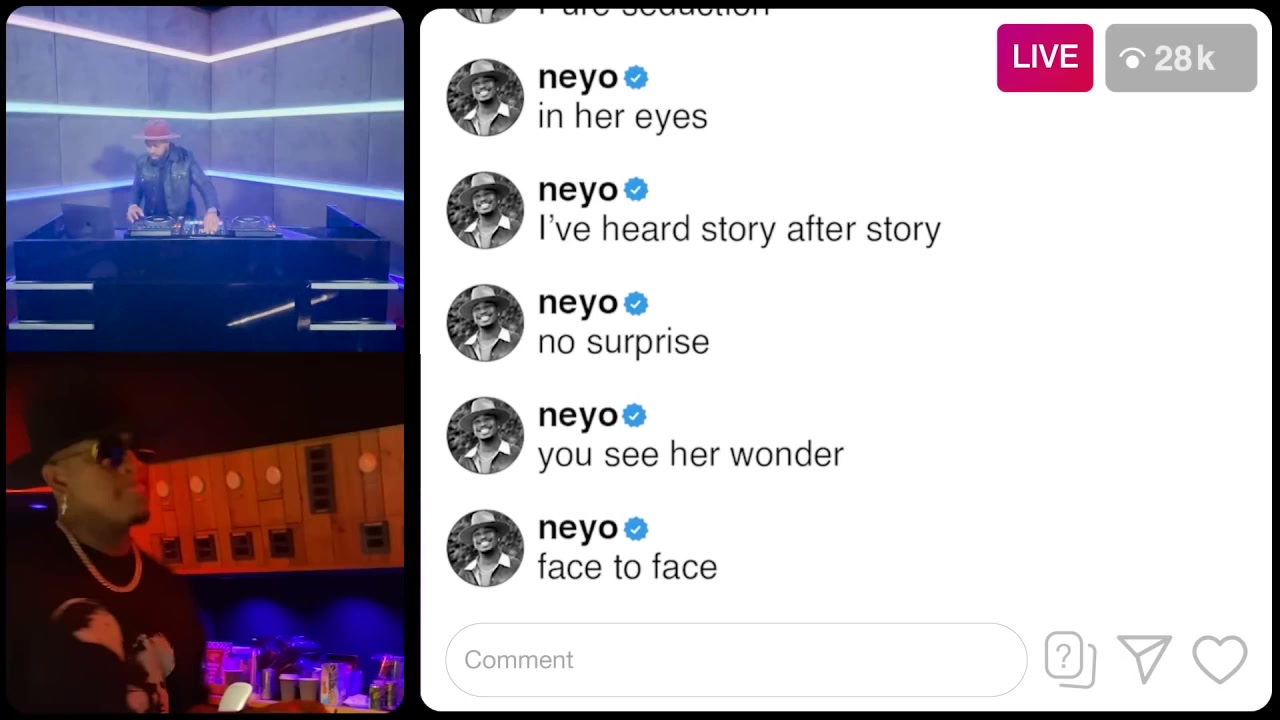
Task: Tap the heart like icon
Action: [1220, 660]
